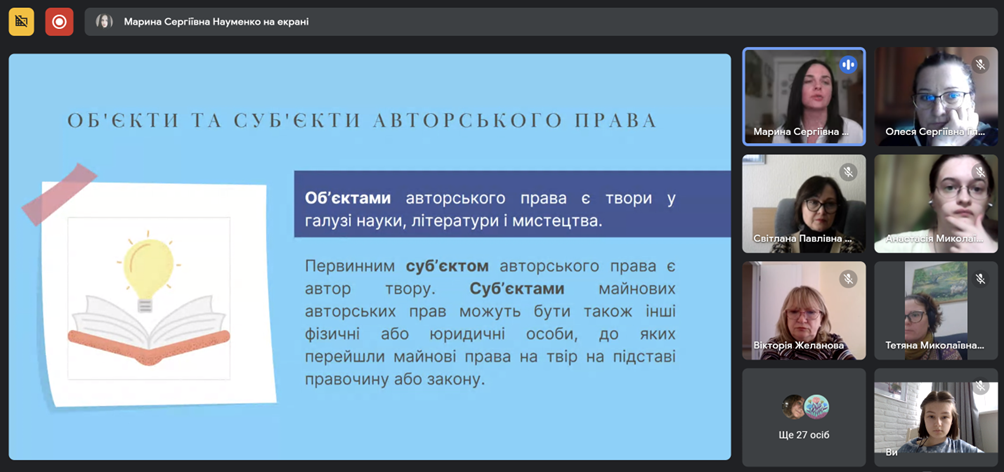Click the slide title 'Об'єкти та суб'єкти авторського права'
The width and height of the screenshot is (1004, 472).
(x=362, y=121)
